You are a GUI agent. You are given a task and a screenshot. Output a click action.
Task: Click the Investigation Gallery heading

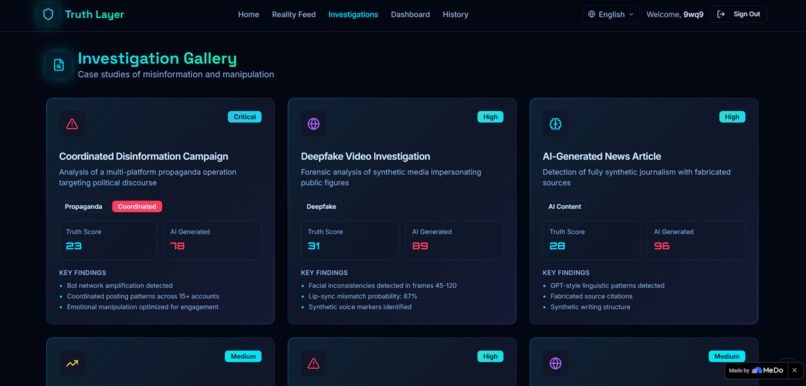(x=157, y=59)
